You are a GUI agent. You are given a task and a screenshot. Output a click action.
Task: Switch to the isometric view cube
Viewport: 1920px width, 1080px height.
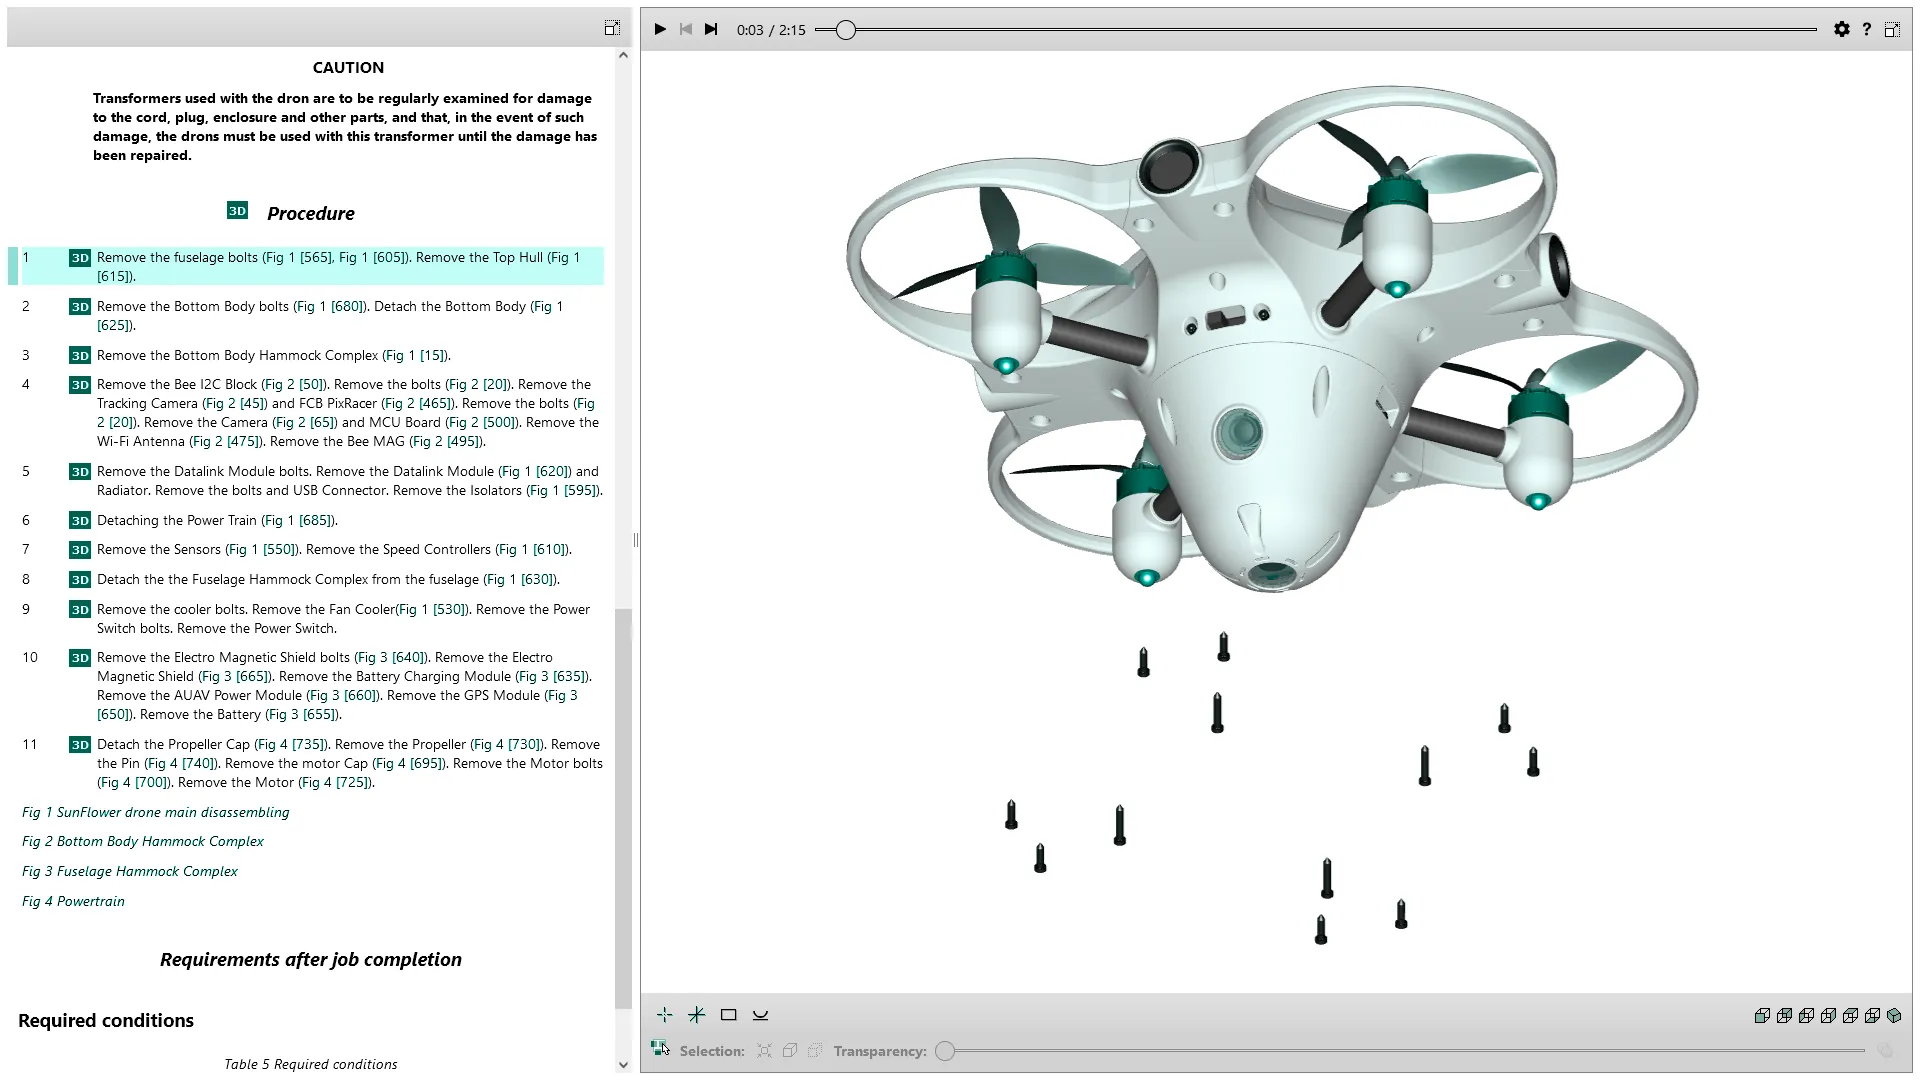coord(1894,1016)
